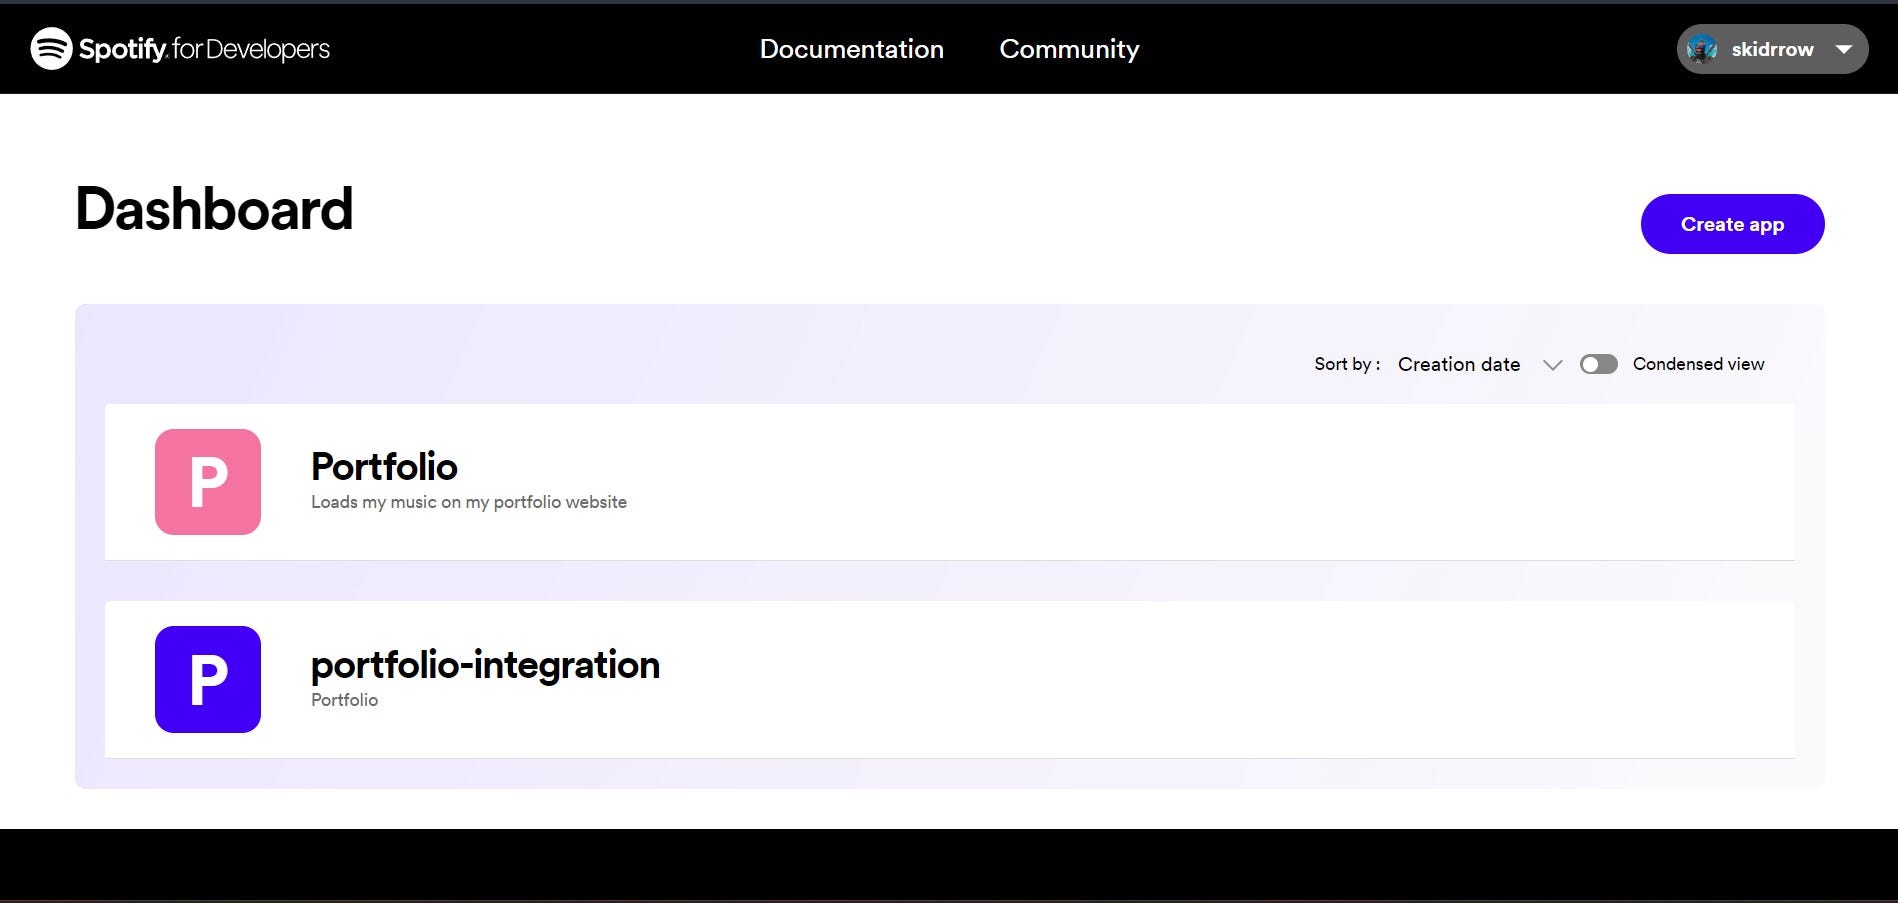Open the Portfolio app title
Image resolution: width=1898 pixels, height=903 pixels.
point(384,467)
